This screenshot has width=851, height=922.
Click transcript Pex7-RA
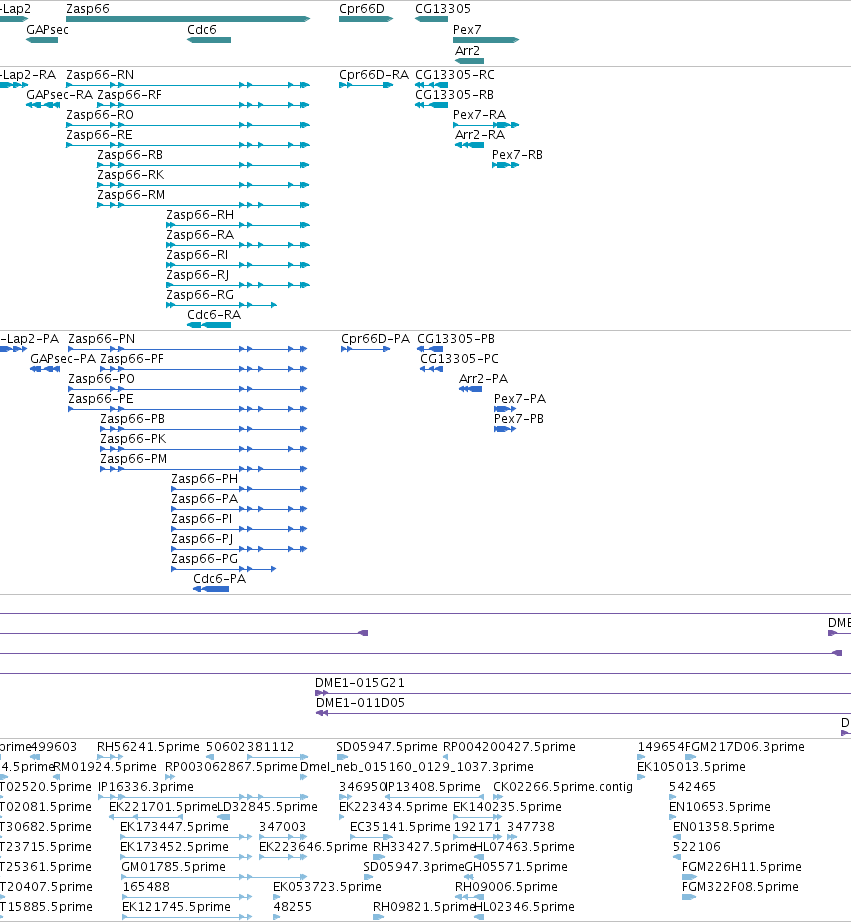(486, 125)
